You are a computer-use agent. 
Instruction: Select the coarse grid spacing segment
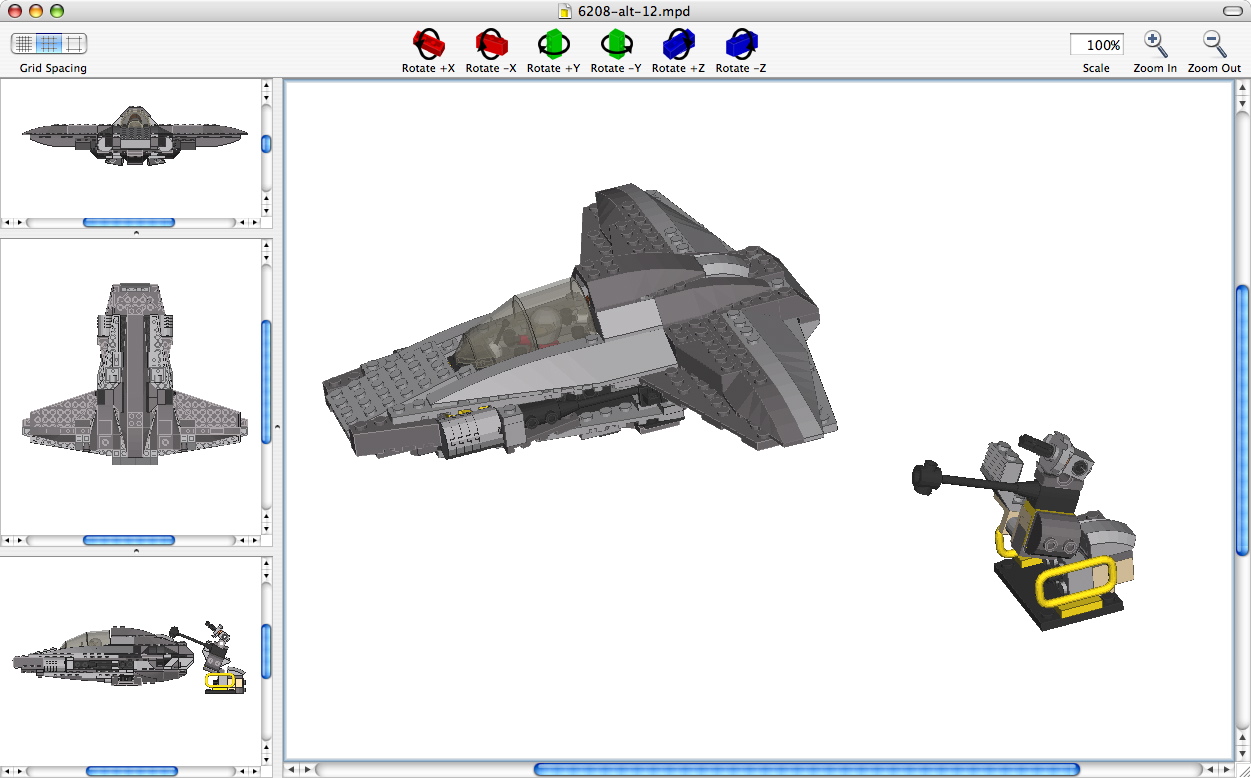71,44
